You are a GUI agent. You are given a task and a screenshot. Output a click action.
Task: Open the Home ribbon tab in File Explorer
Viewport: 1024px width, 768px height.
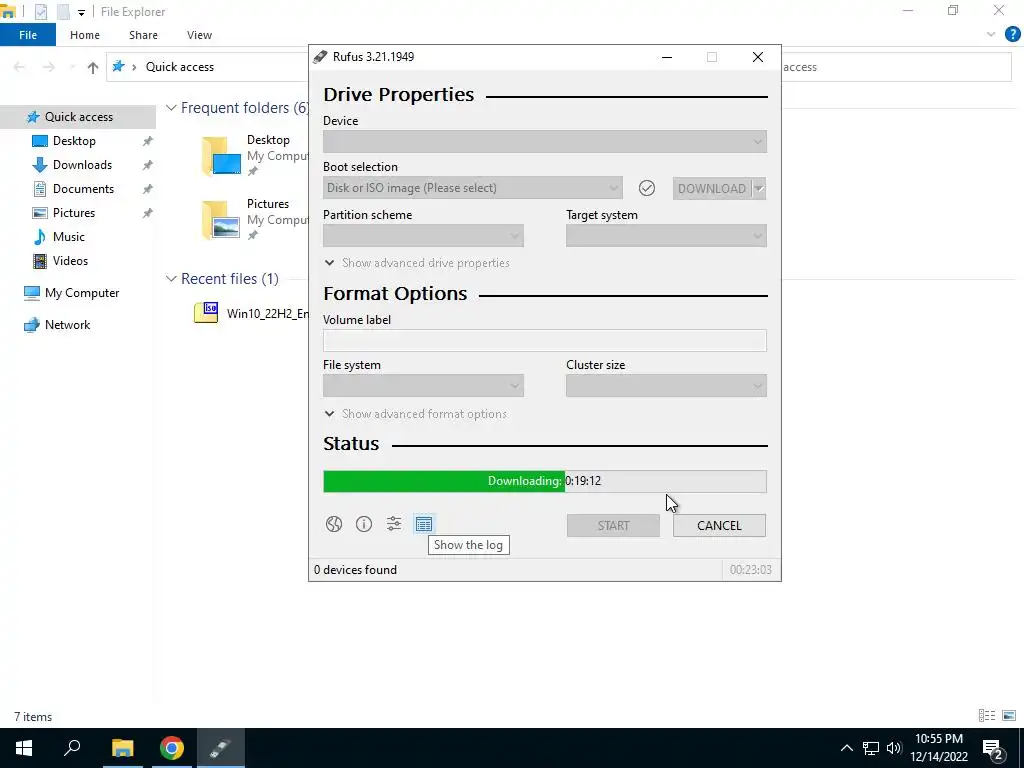pos(85,35)
